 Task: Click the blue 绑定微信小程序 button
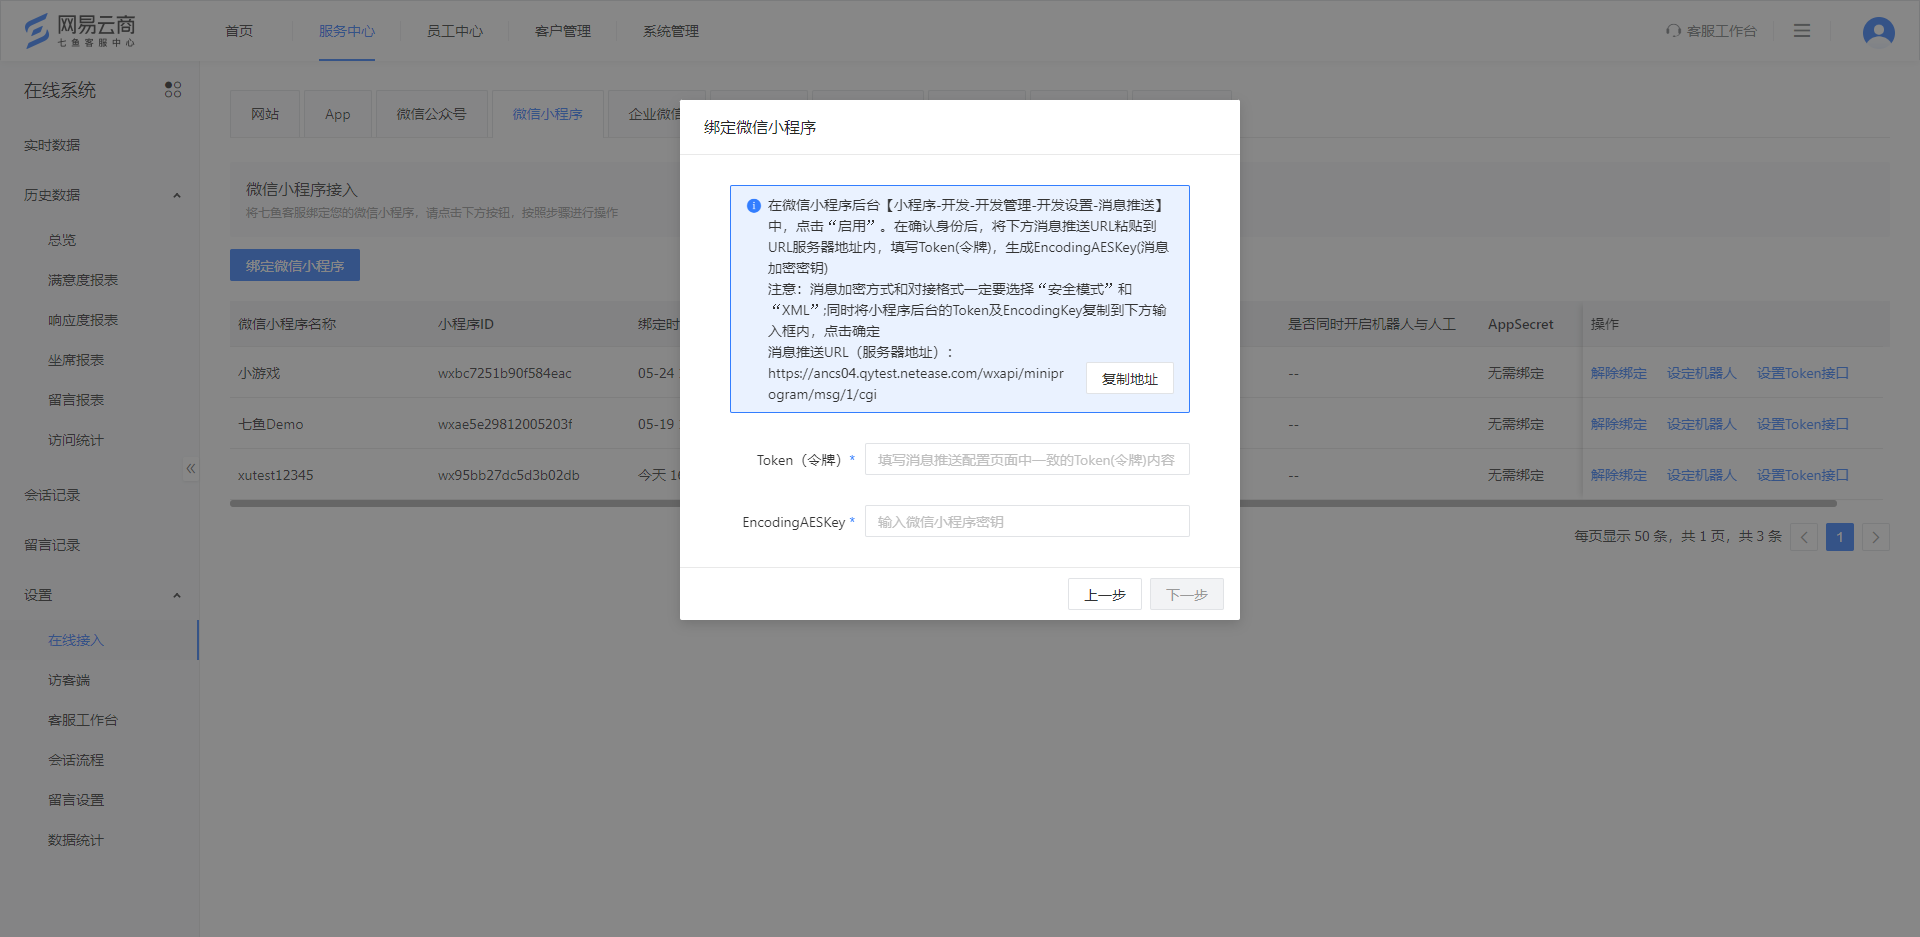295,265
